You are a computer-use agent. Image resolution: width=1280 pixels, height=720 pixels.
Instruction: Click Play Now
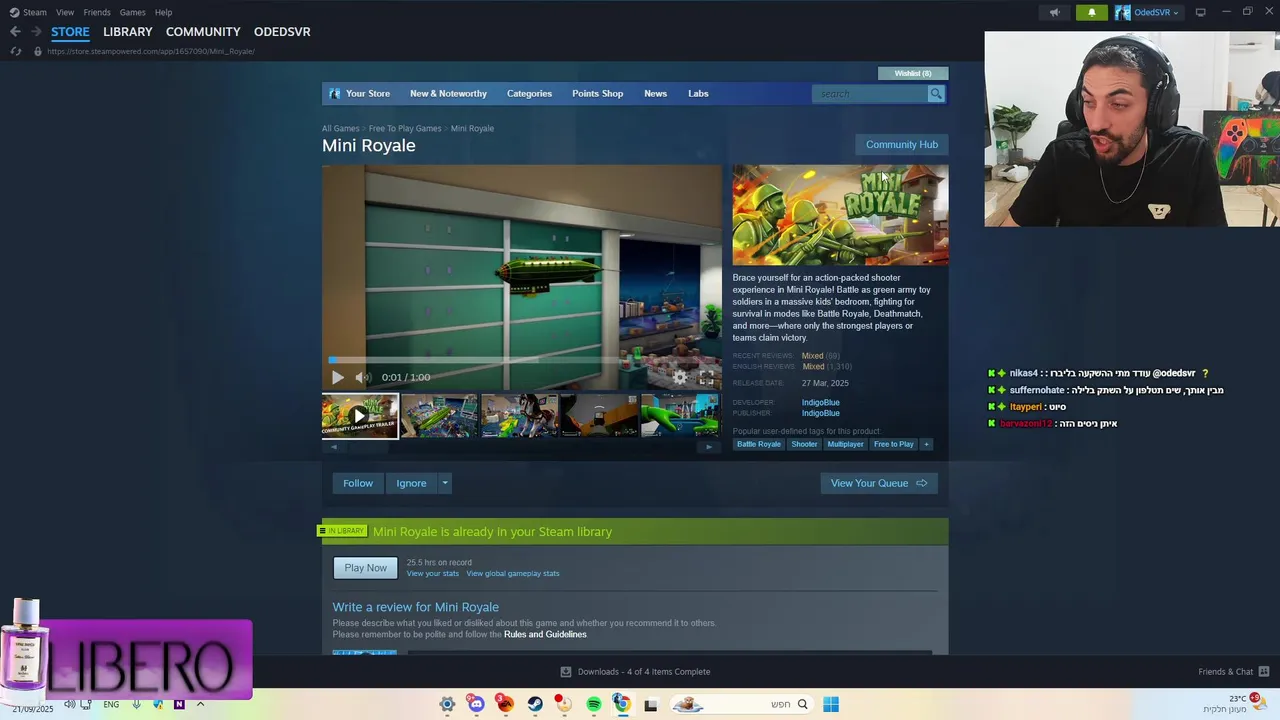pos(365,568)
